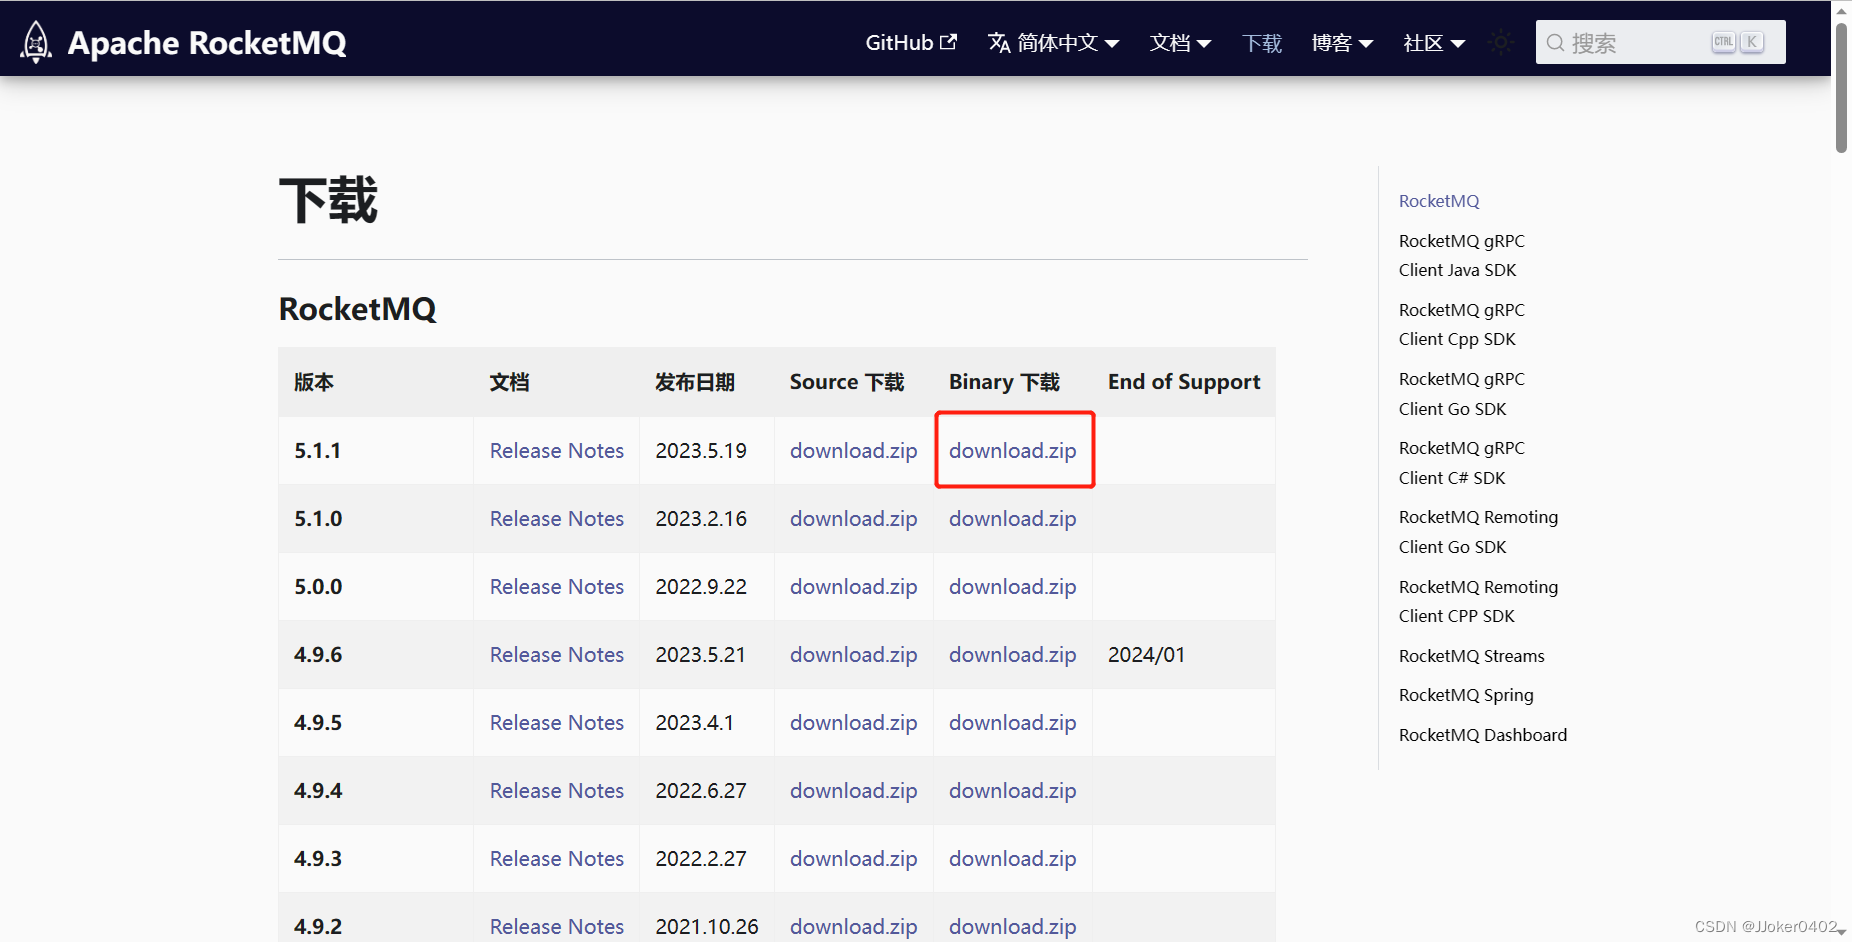
Task: Expand the 社区 dropdown menu
Action: click(x=1434, y=43)
